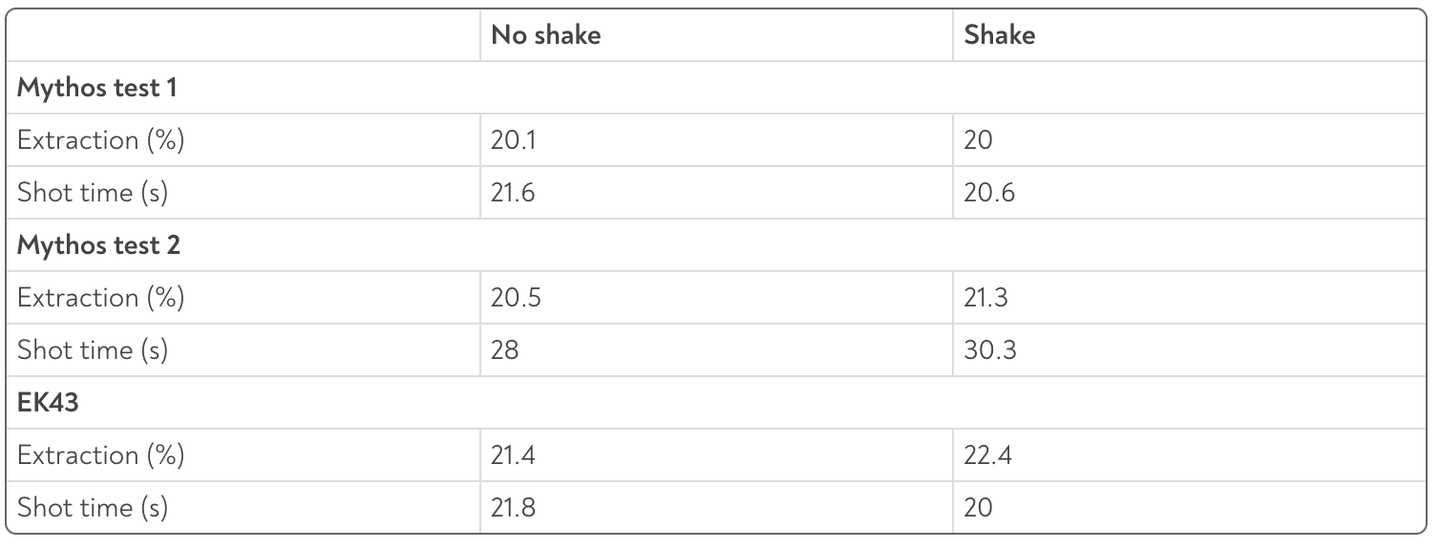
Task: Click Extraction (%) label under Mythos test 1
Action: click(x=101, y=140)
